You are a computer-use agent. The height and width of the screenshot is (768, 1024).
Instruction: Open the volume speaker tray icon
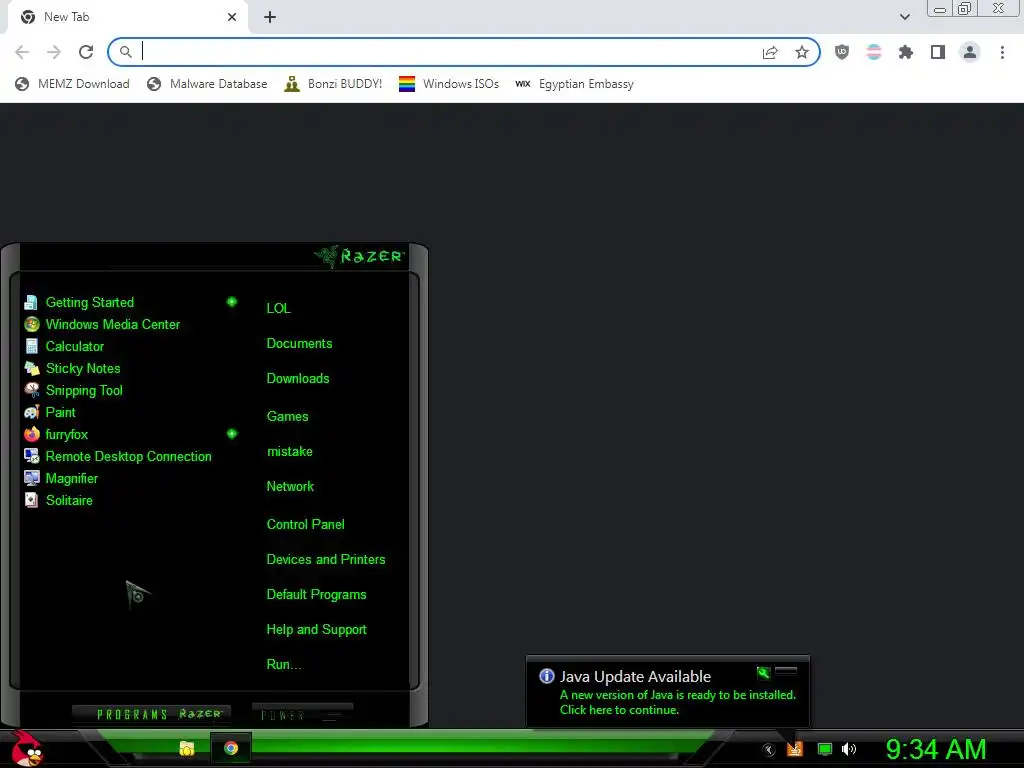[849, 749]
